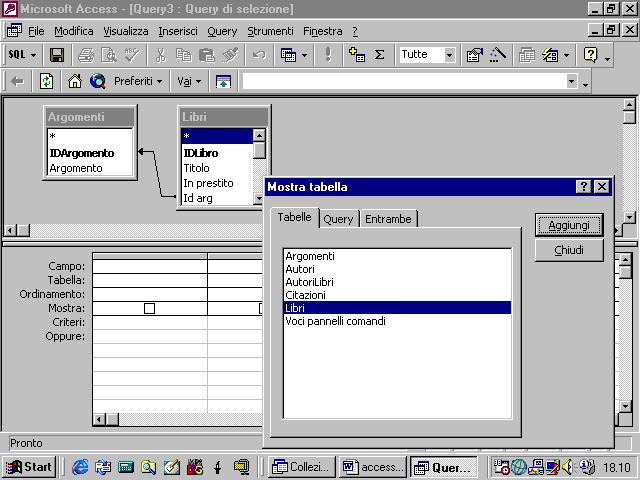Open the Properties icon

[475, 55]
